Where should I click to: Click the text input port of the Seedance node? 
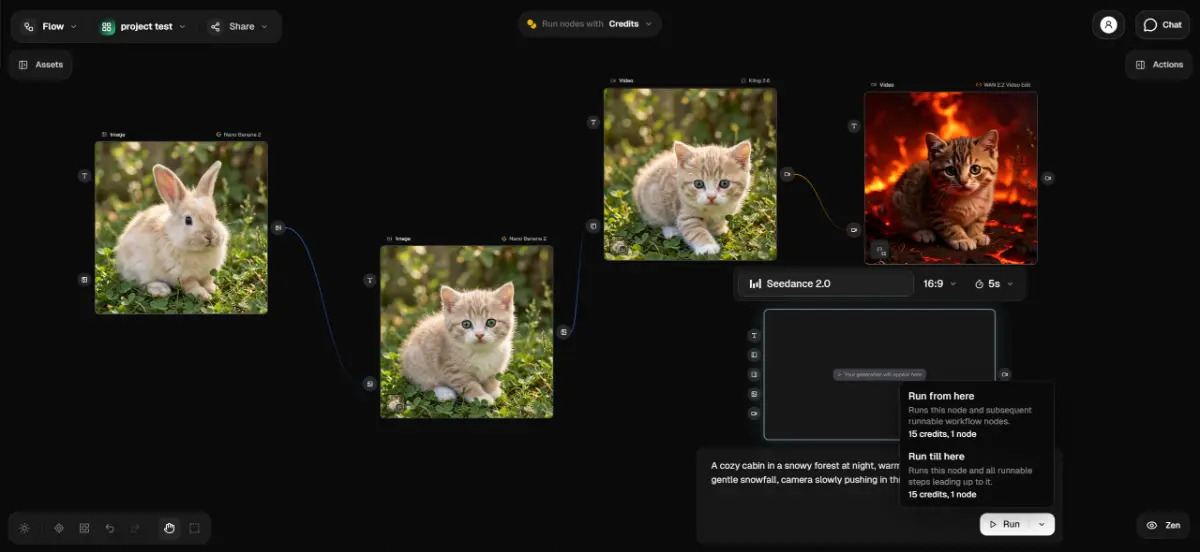tap(754, 336)
